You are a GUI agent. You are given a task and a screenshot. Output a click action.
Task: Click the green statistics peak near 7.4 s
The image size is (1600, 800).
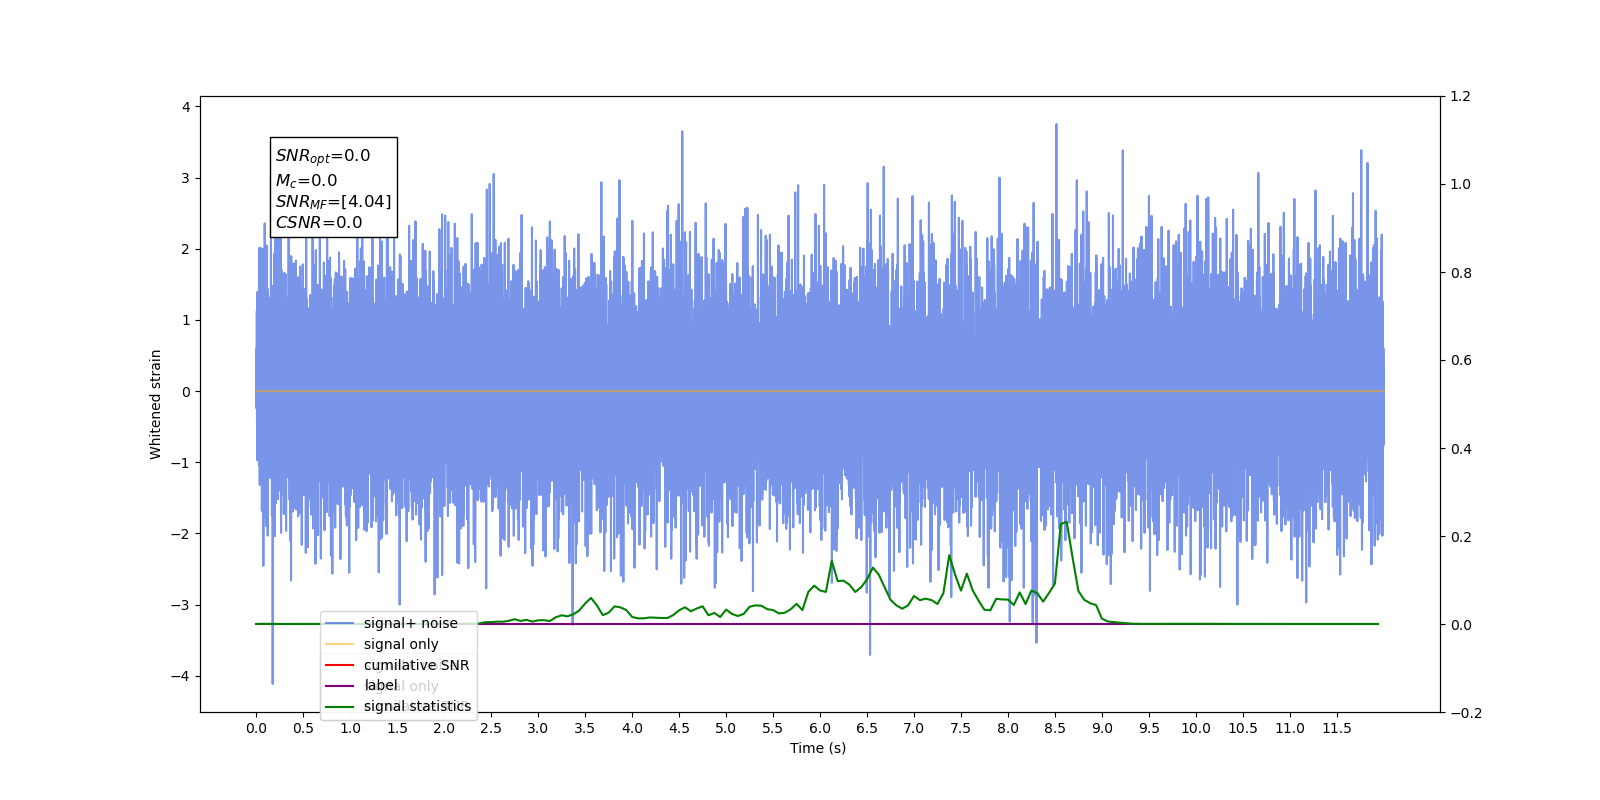pos(949,556)
